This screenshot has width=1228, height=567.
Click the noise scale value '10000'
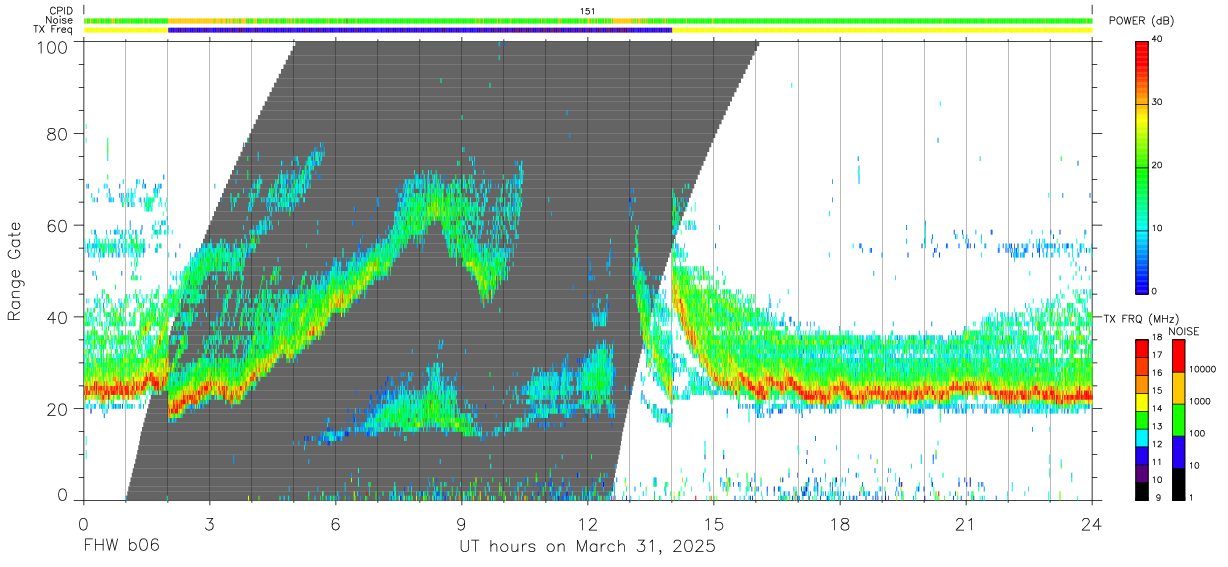(x=1203, y=370)
